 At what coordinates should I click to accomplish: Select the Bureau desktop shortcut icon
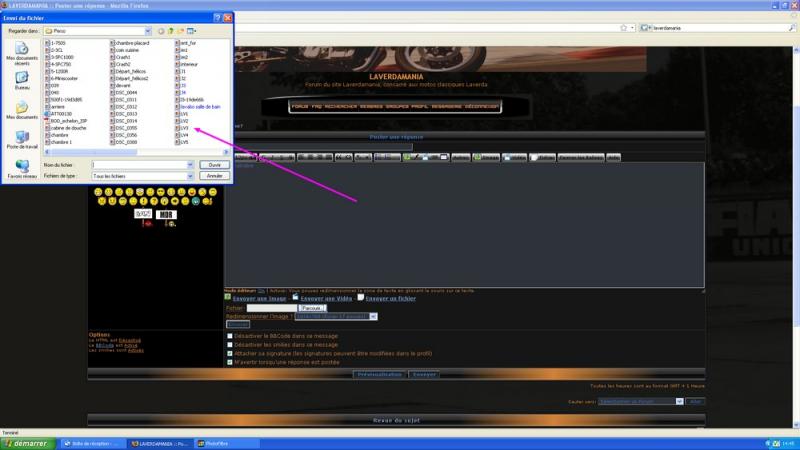point(22,81)
